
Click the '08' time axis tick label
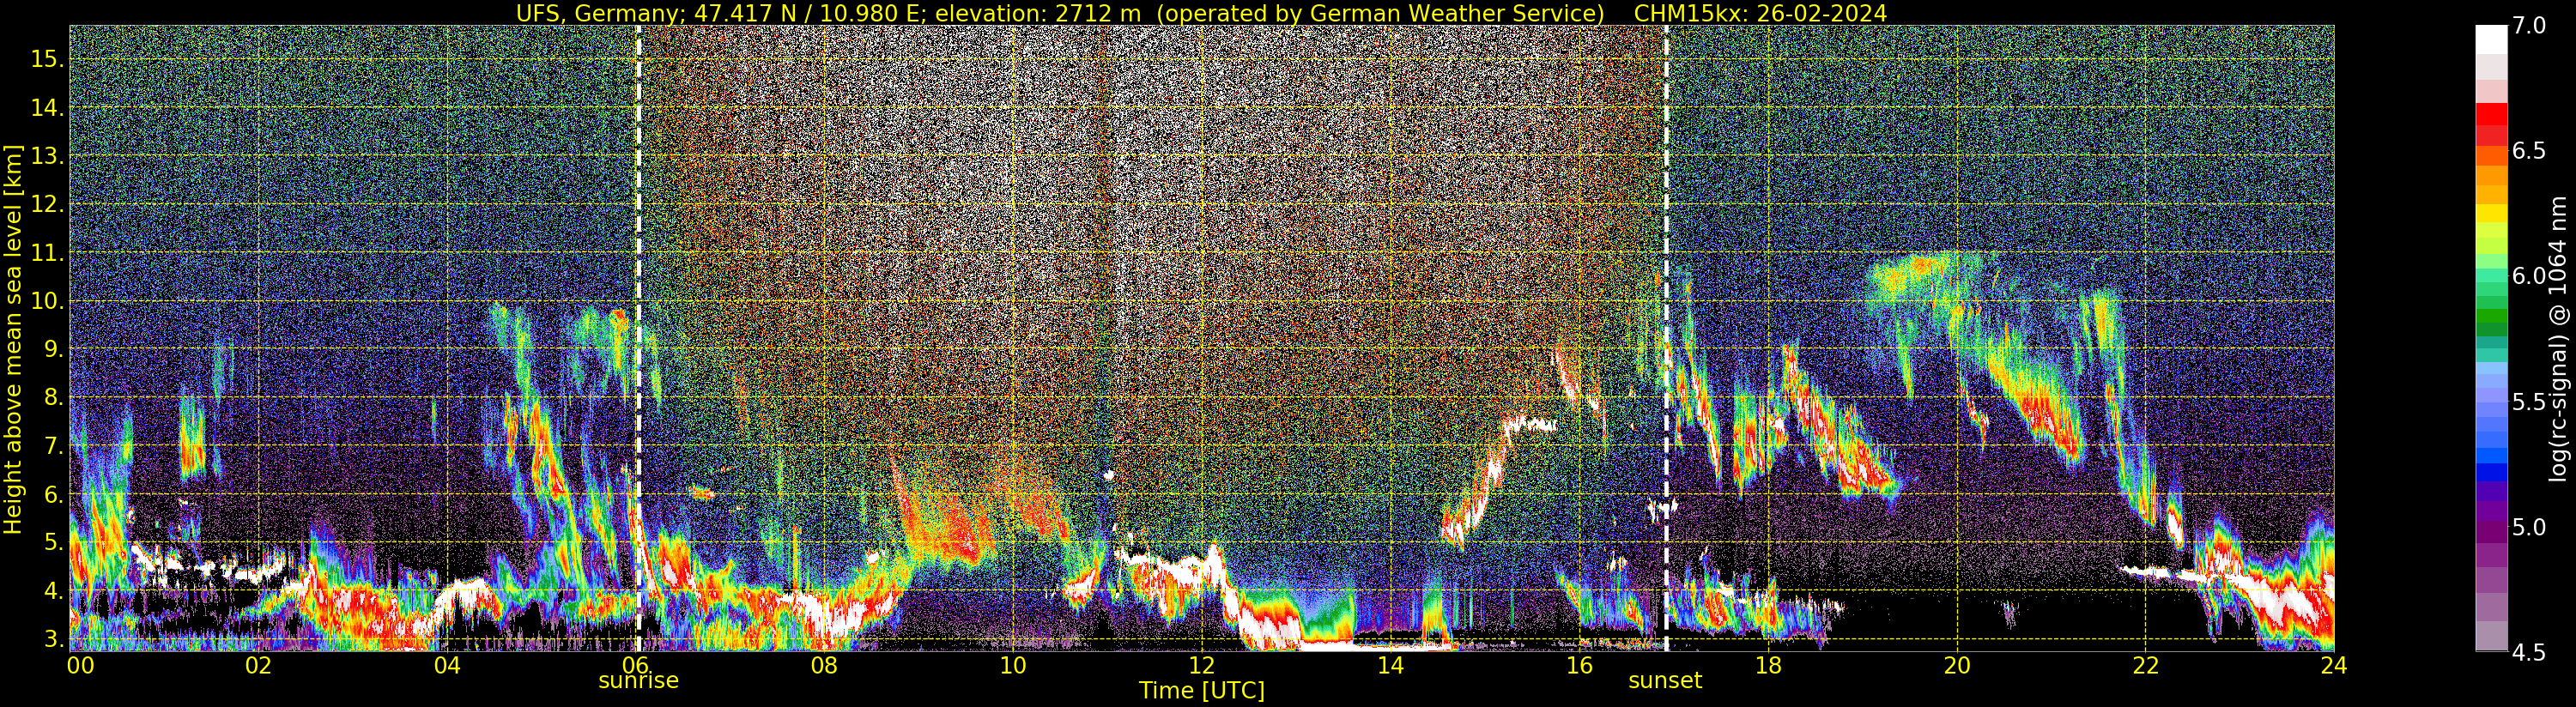[824, 665]
